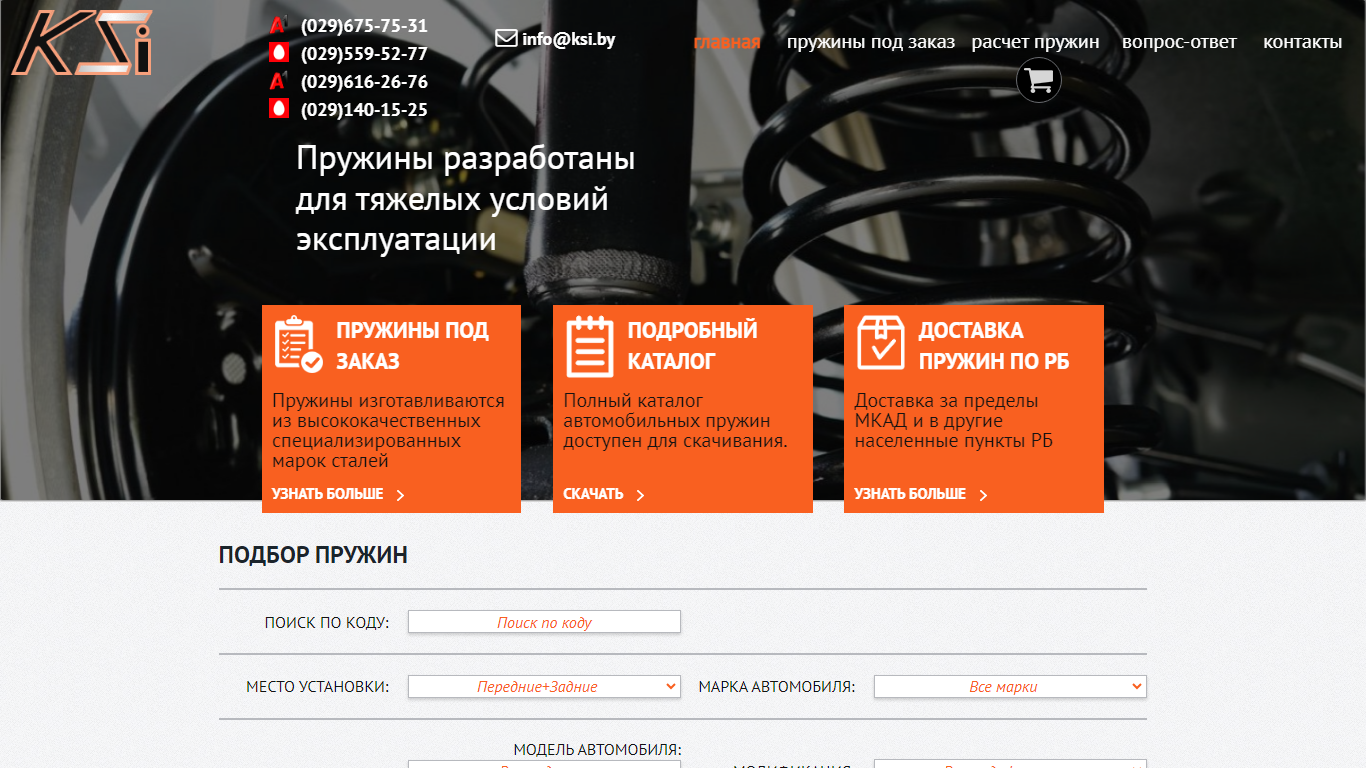1366x768 pixels.
Task: Click ПОДБОР ПРУЖИН heading
Action: coord(313,555)
